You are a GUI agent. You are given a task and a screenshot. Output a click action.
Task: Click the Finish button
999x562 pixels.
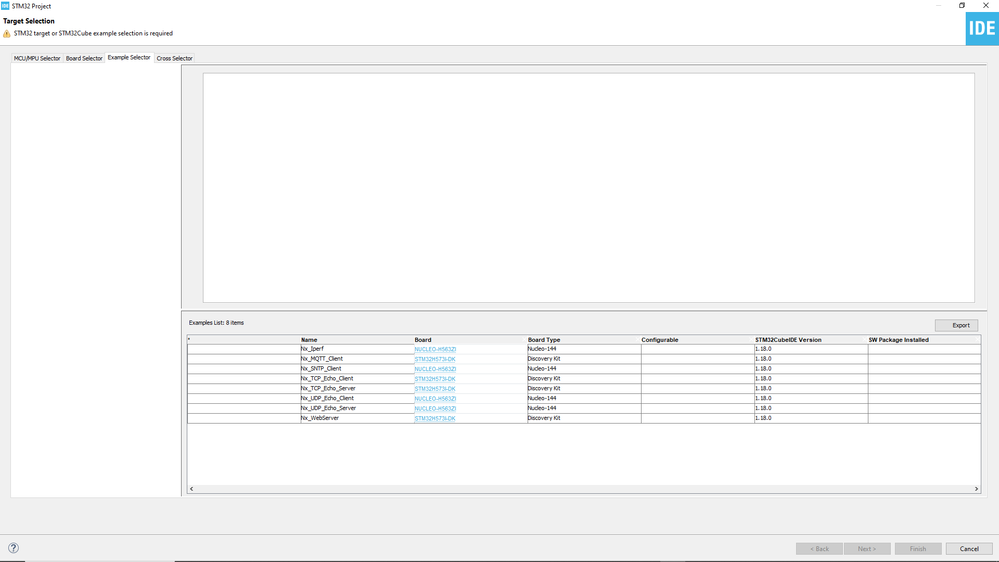pos(918,549)
